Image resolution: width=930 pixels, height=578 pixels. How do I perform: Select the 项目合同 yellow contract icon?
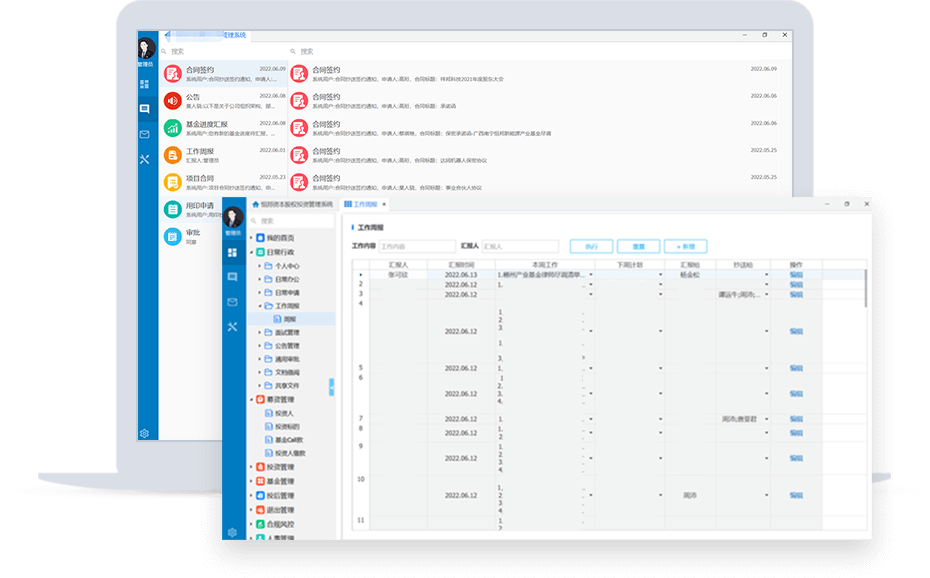pos(172,182)
